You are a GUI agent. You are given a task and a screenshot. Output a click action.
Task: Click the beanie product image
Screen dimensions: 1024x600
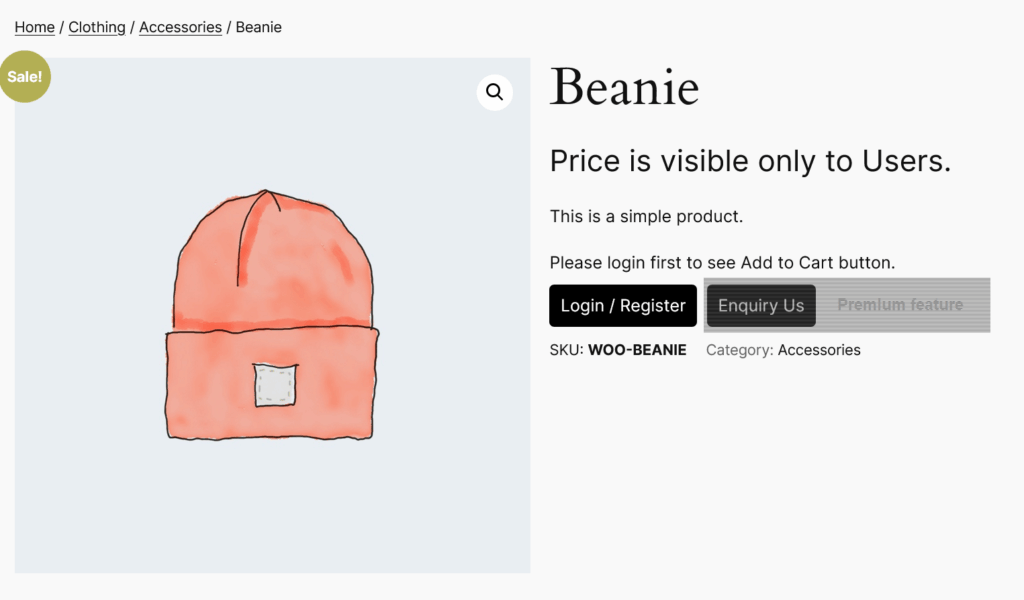click(272, 315)
